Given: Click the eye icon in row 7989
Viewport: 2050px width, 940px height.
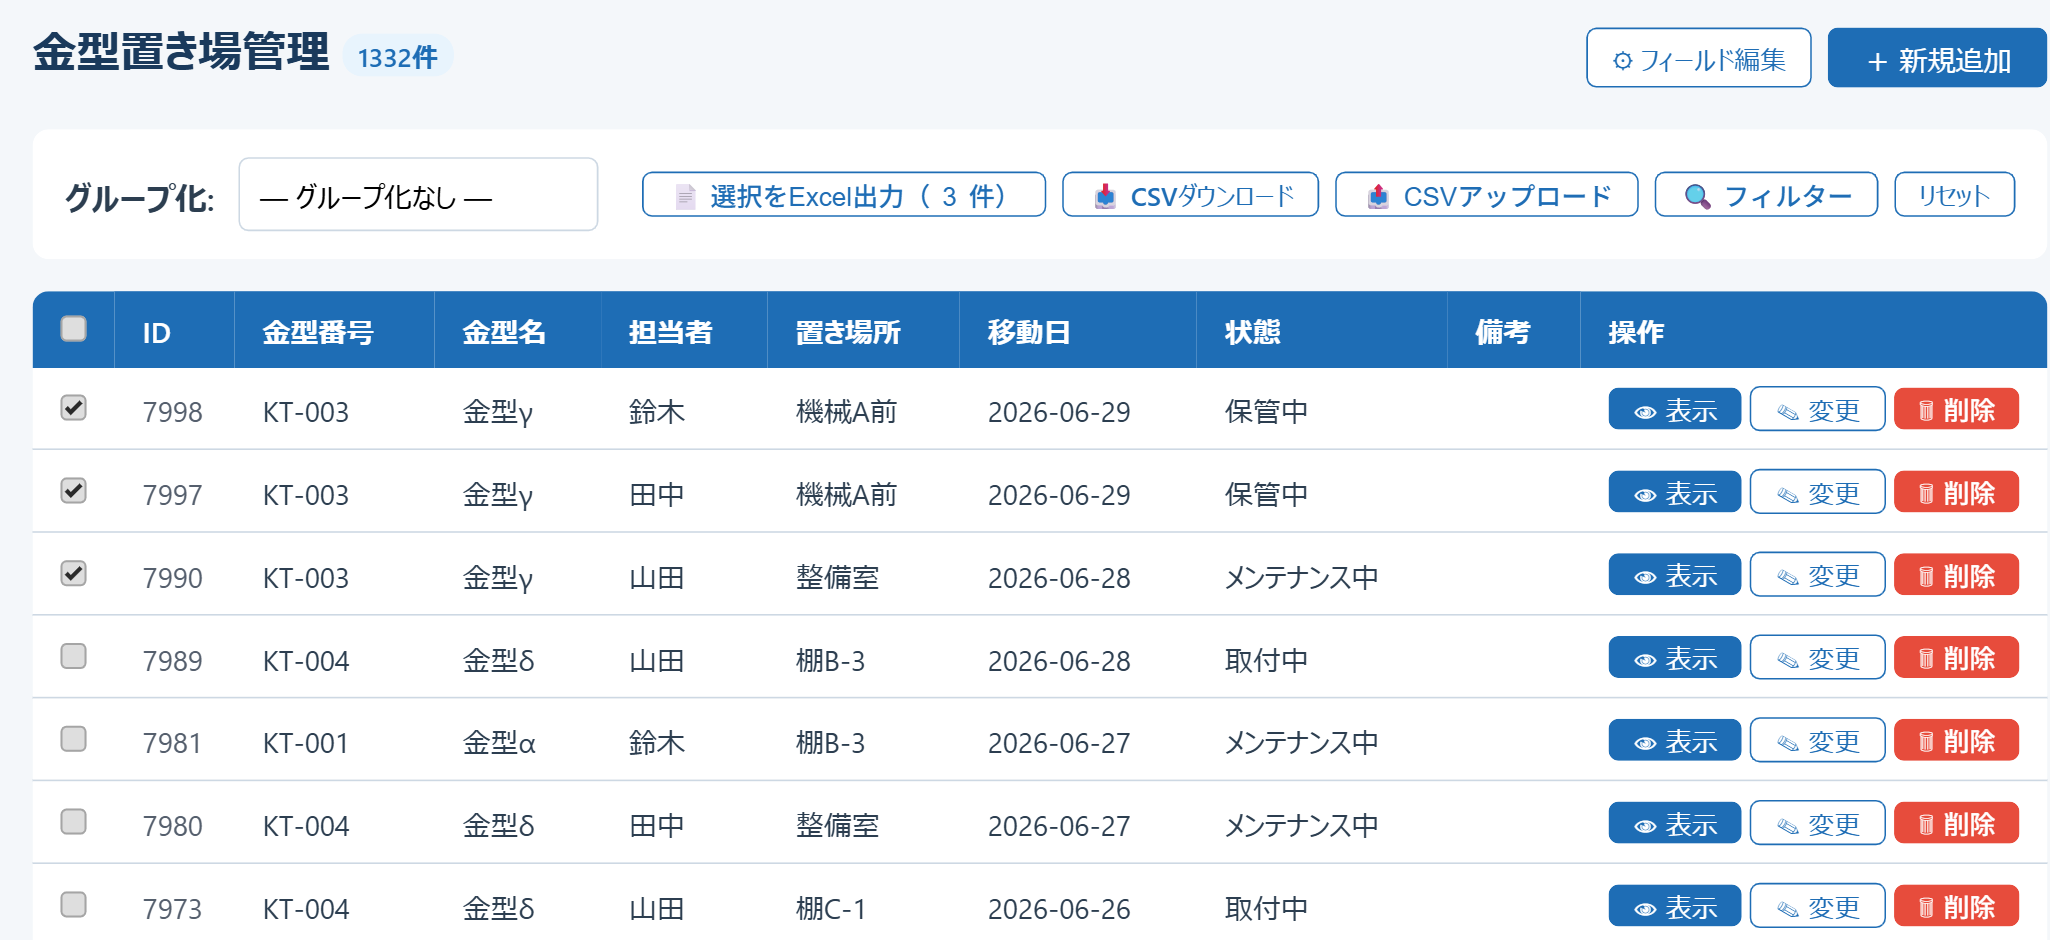Looking at the screenshot, I should [x=1645, y=661].
